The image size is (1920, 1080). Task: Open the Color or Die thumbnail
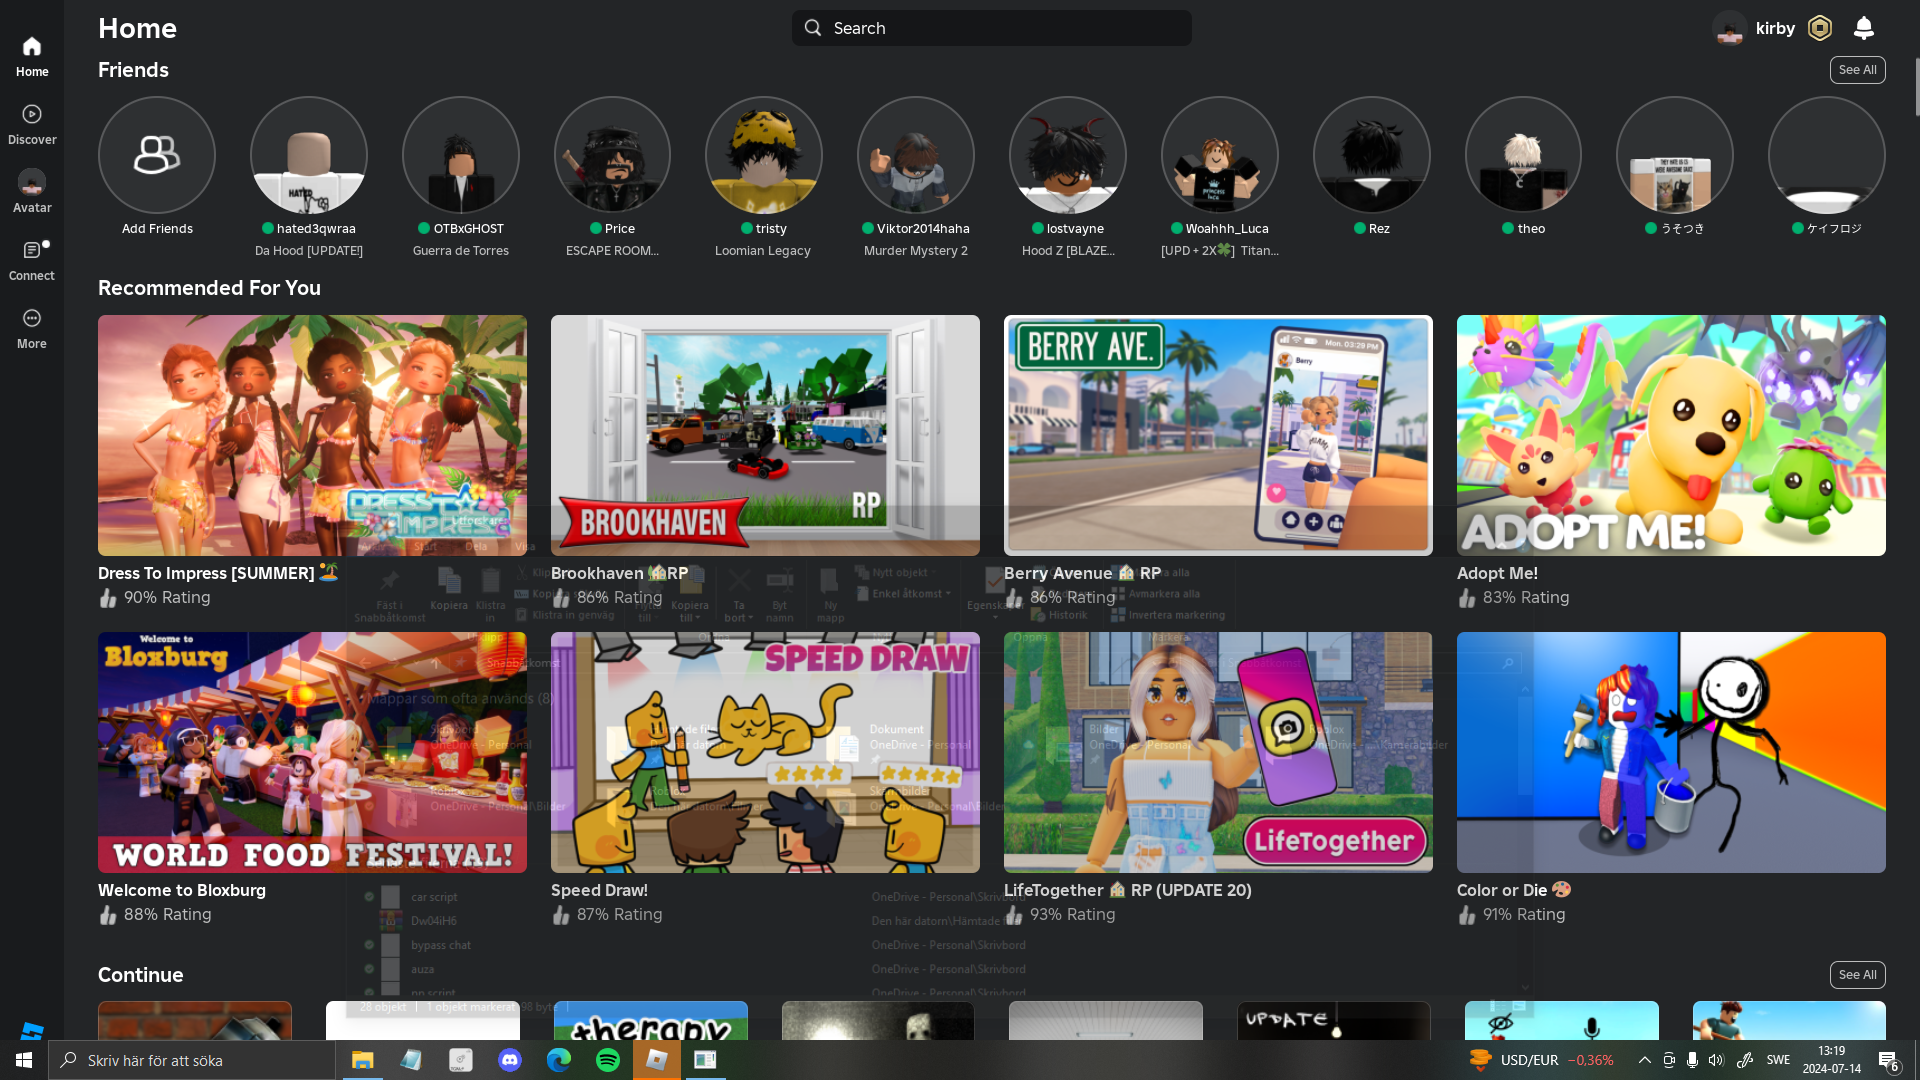pyautogui.click(x=1671, y=752)
